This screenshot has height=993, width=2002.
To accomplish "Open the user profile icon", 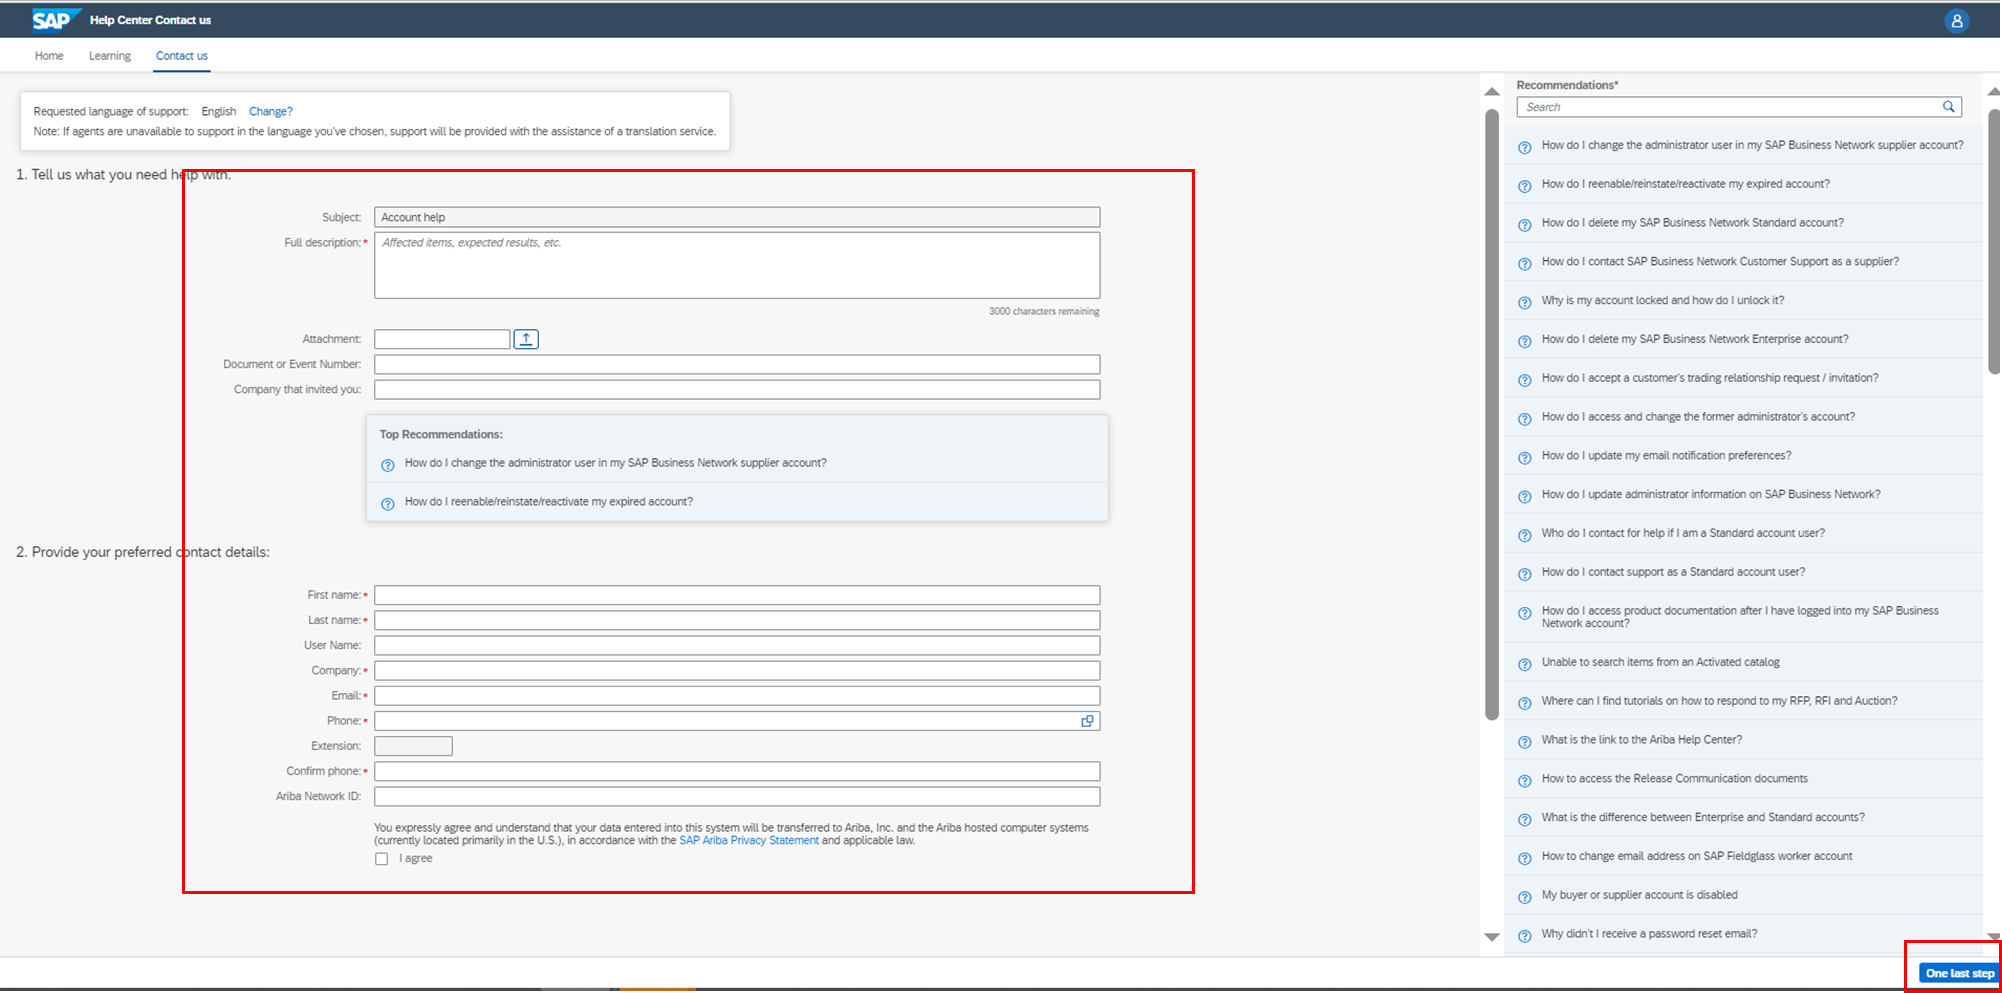I will click(x=1957, y=21).
